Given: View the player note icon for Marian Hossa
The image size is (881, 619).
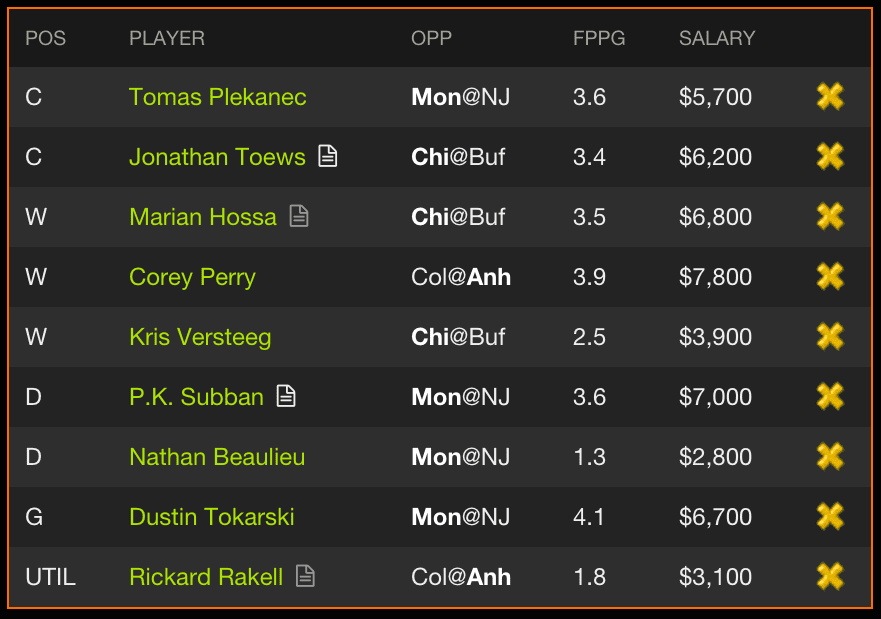Looking at the screenshot, I should pyautogui.click(x=299, y=216).
